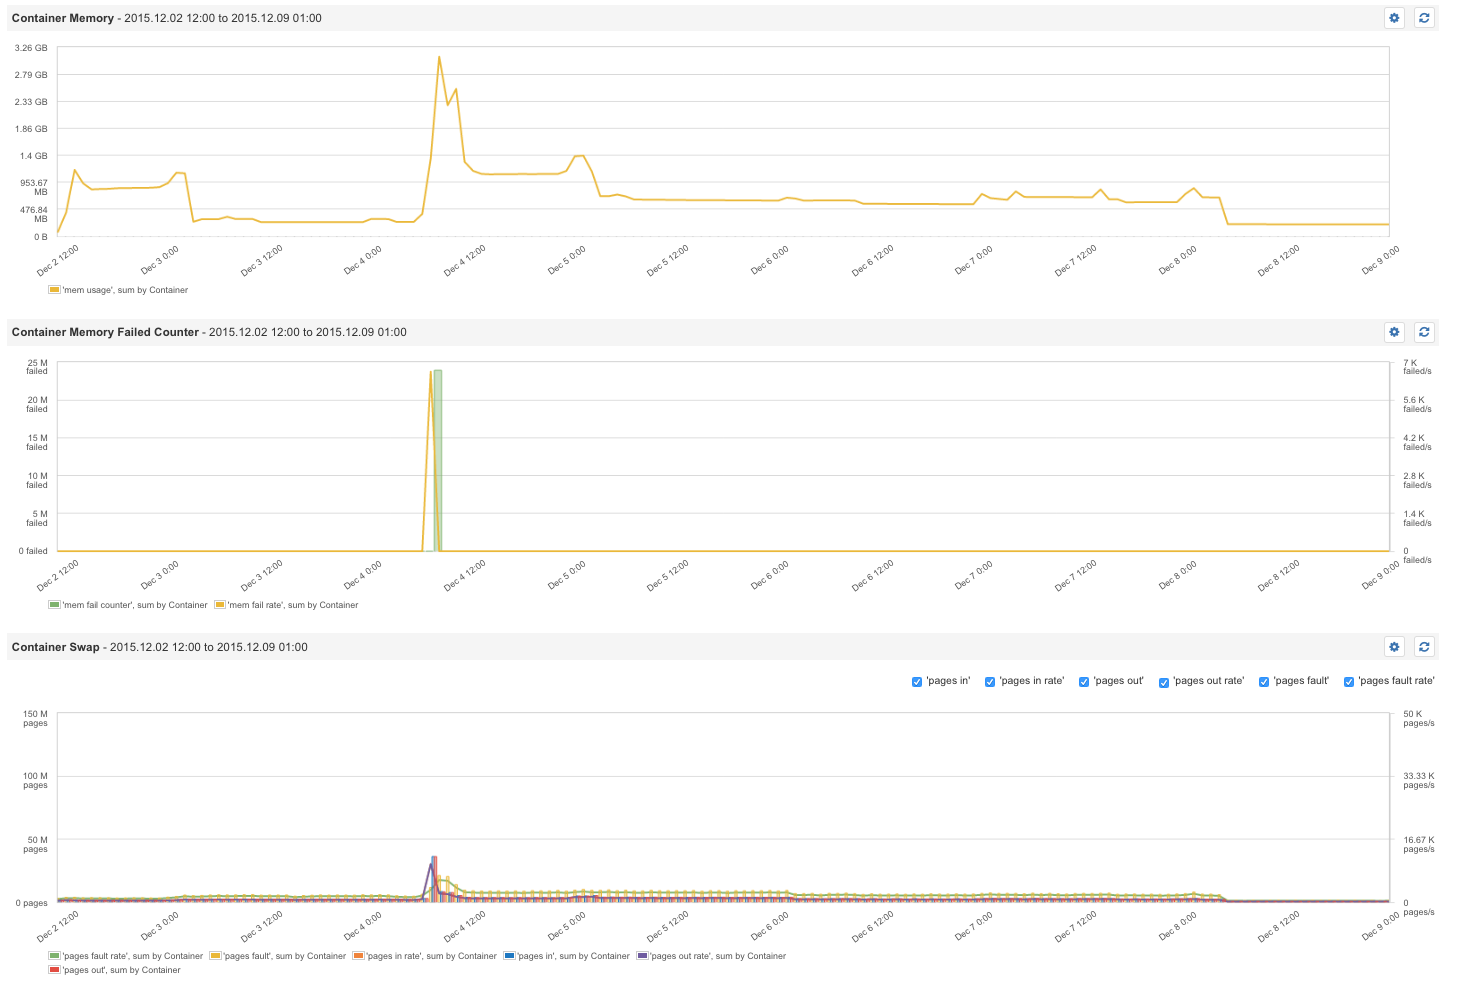Screen dimensions: 1457x990
Task: Click the Container Memory panel title
Action: click(64, 17)
